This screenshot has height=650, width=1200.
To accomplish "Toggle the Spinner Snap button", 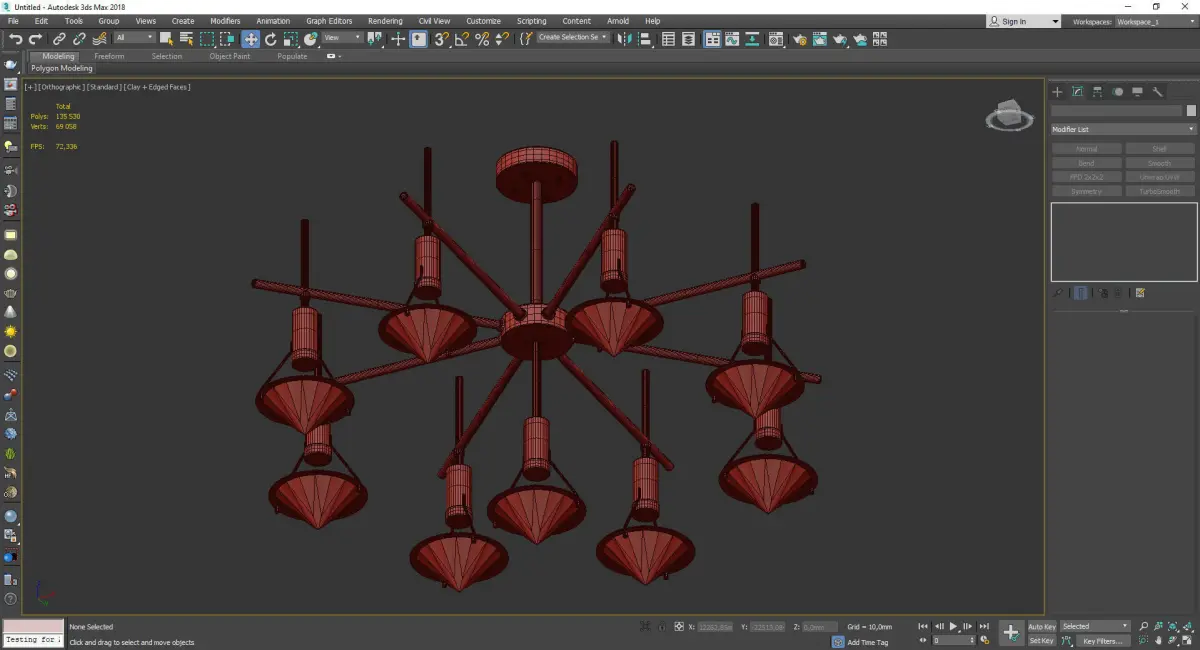I will [x=502, y=39].
